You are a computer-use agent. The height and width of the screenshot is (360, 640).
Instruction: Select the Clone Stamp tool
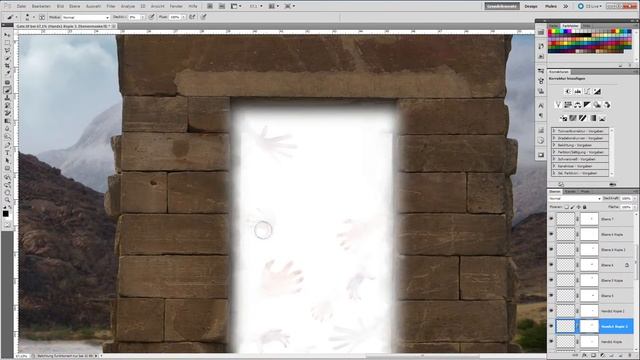click(7, 98)
